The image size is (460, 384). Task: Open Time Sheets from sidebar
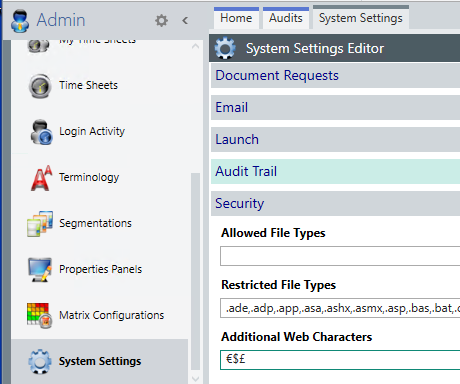(88, 85)
